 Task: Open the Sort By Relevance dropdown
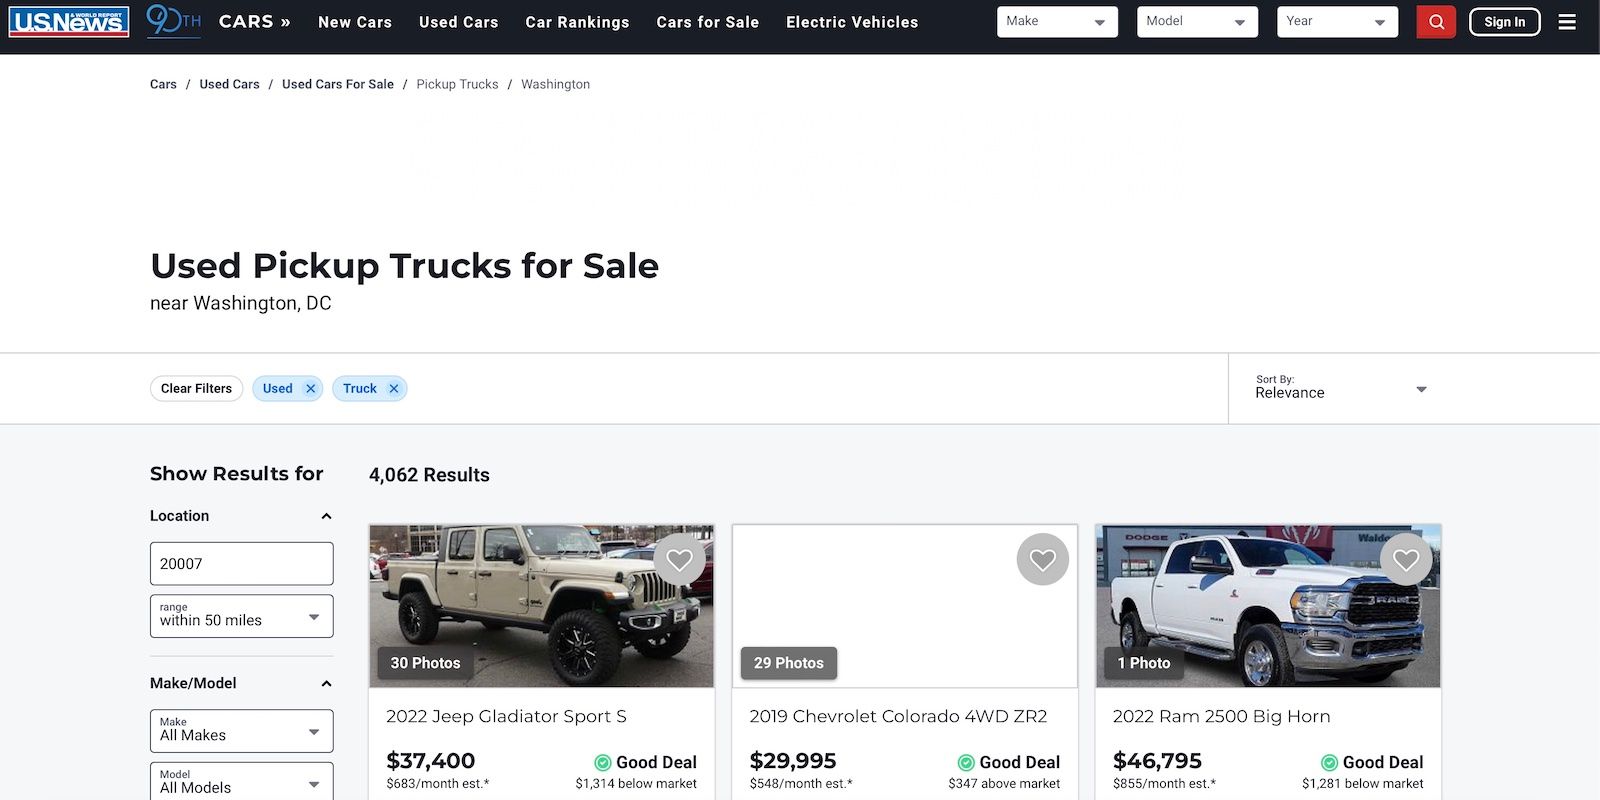[x=1340, y=390]
